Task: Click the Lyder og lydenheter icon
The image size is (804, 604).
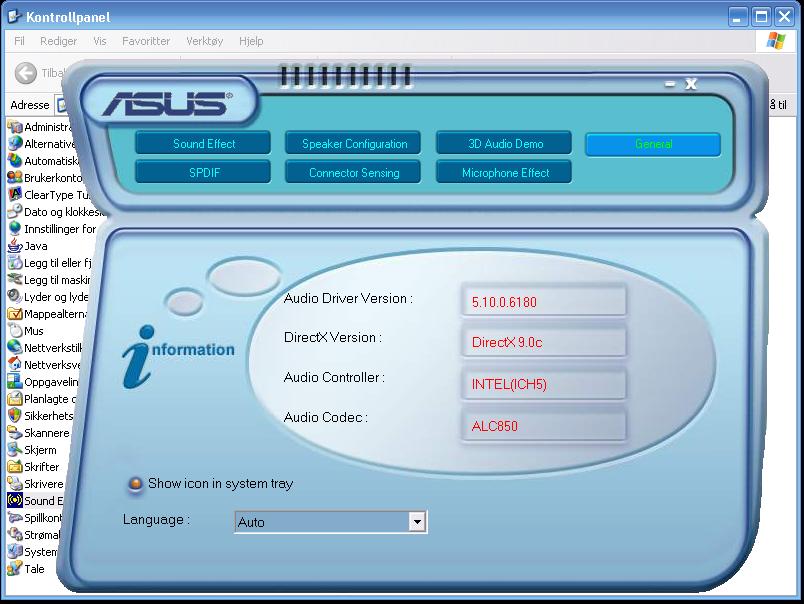Action: coord(15,296)
